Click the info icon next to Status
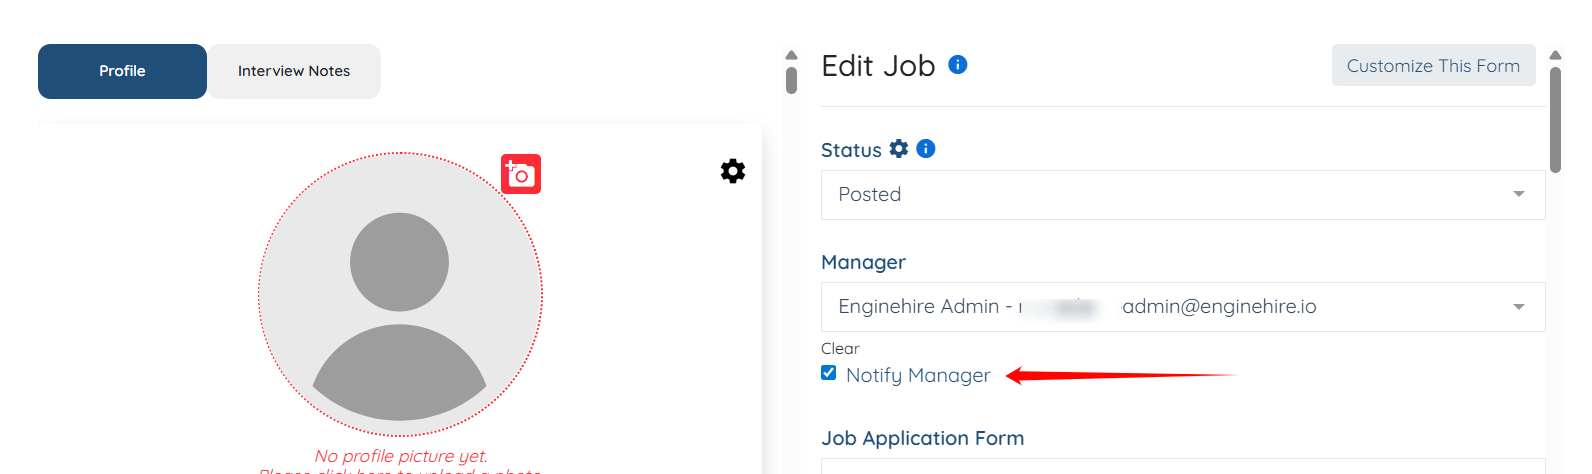The width and height of the screenshot is (1592, 474). tap(926, 149)
